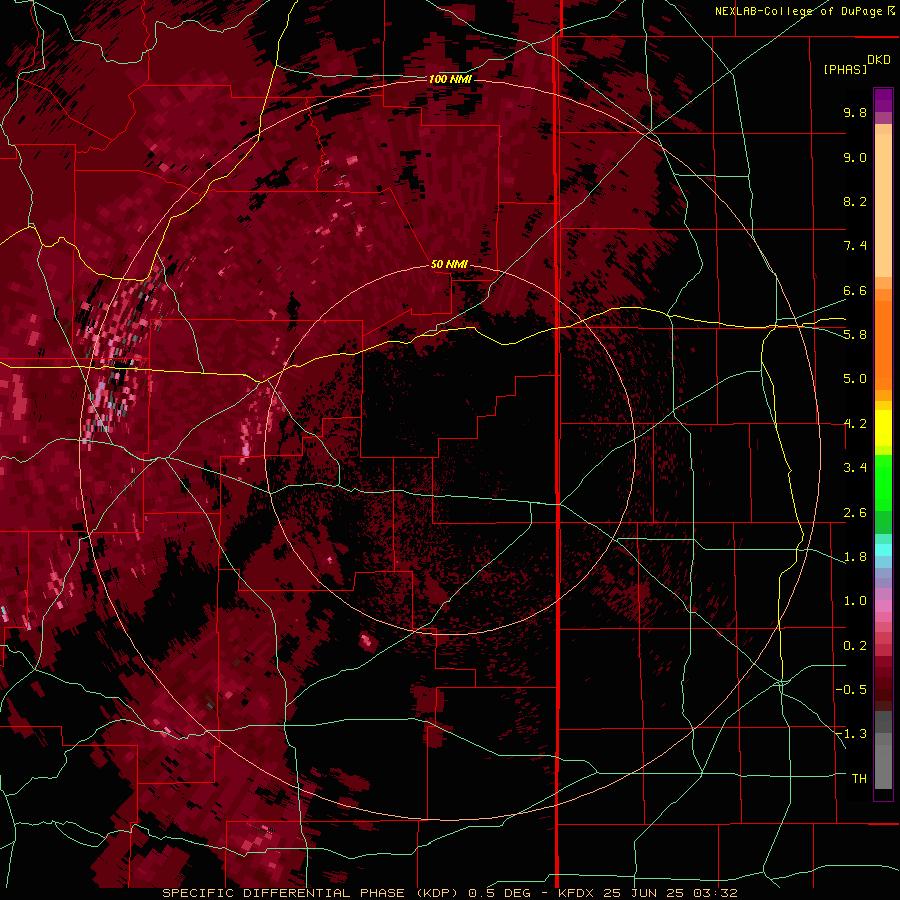Click the -1.3 value on the legend
This screenshot has width=900, height=900.
point(852,734)
